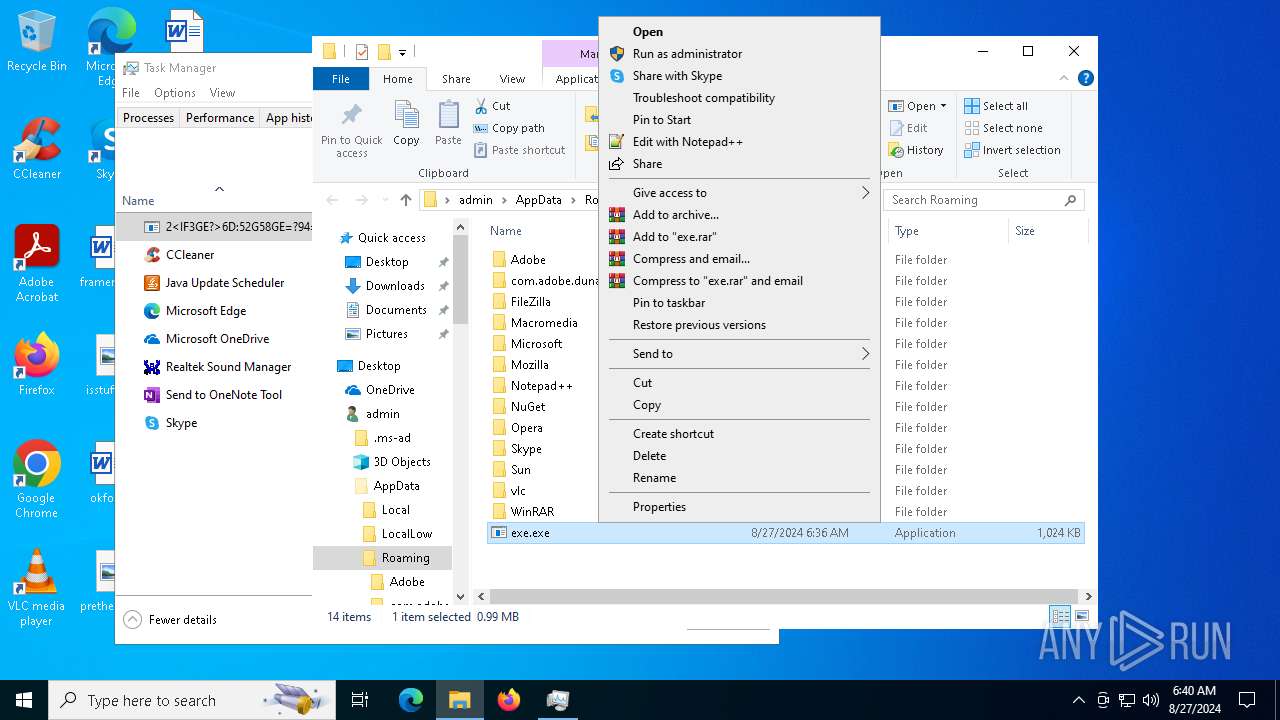Switch to the View ribbon tab

512,79
